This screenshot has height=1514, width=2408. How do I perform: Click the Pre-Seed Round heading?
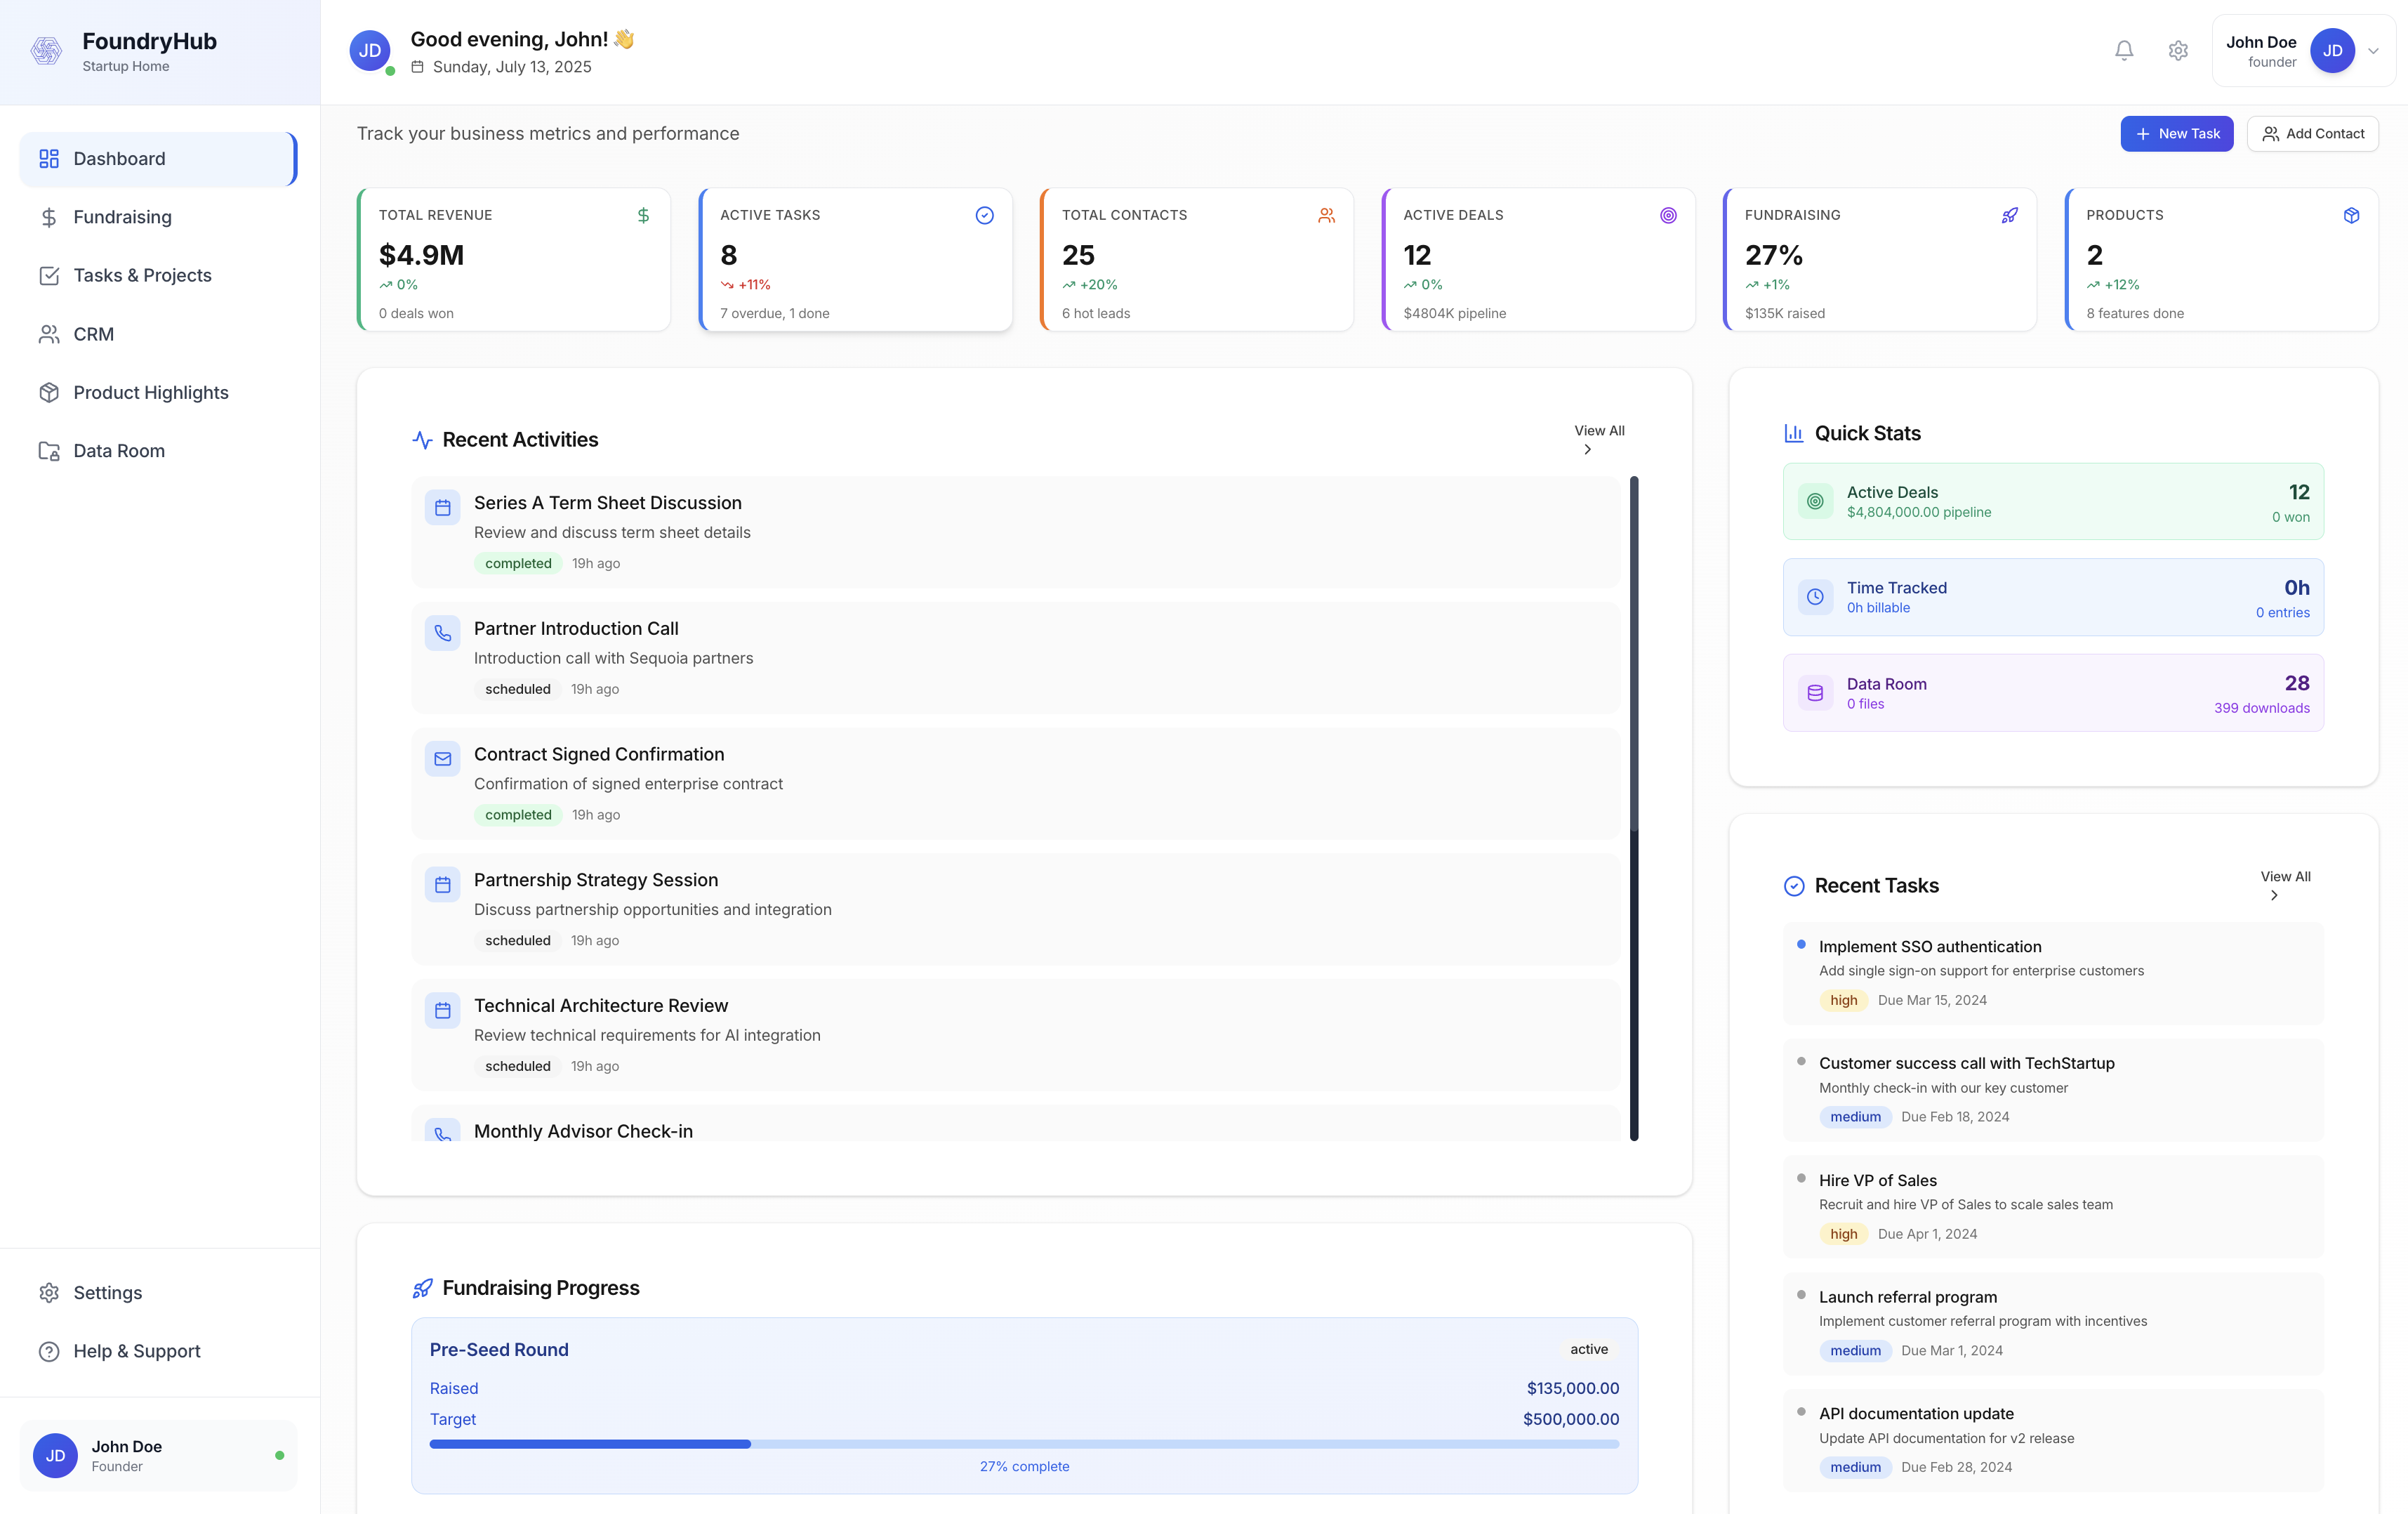[x=499, y=1349]
